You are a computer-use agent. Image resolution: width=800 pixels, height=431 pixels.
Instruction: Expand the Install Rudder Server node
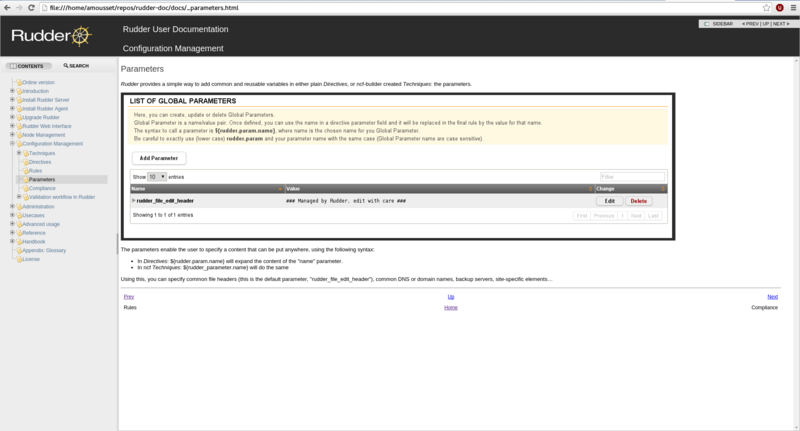(12, 99)
